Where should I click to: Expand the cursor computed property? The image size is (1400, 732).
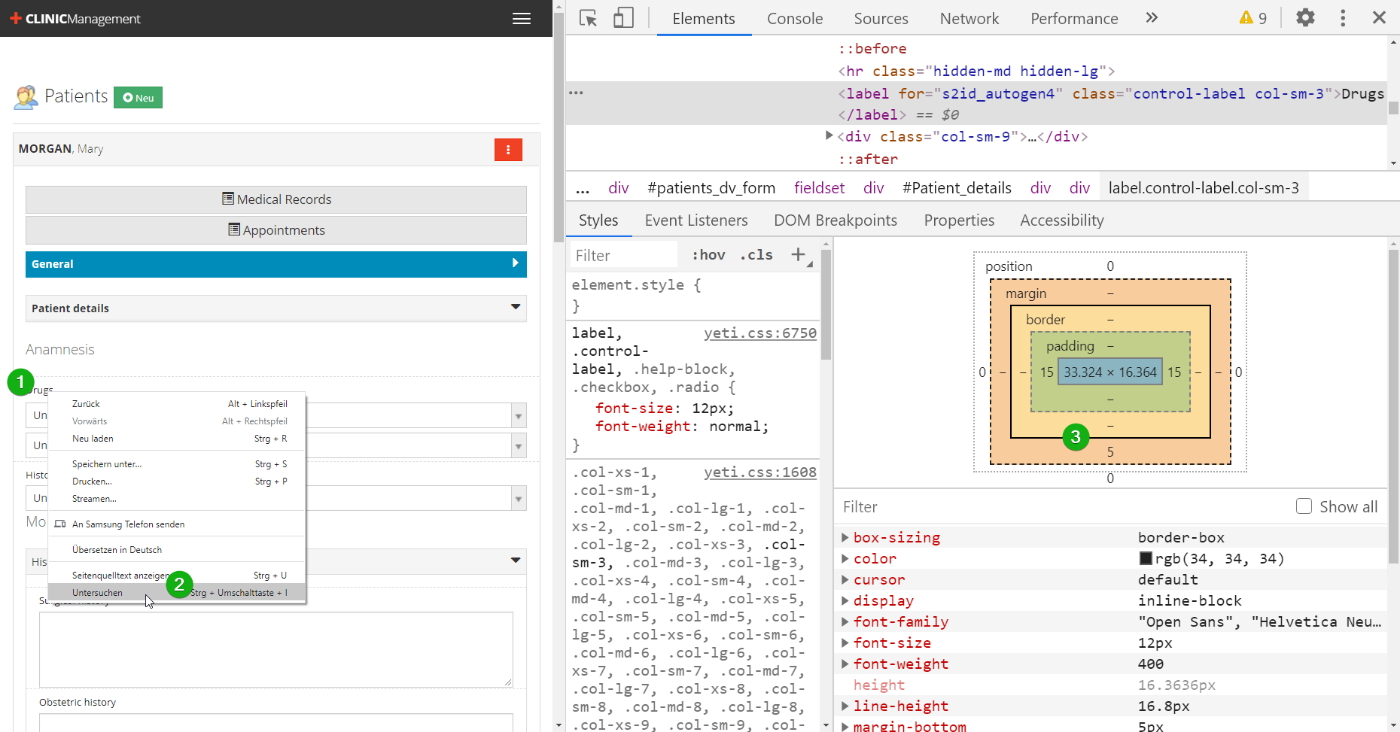pyautogui.click(x=846, y=580)
